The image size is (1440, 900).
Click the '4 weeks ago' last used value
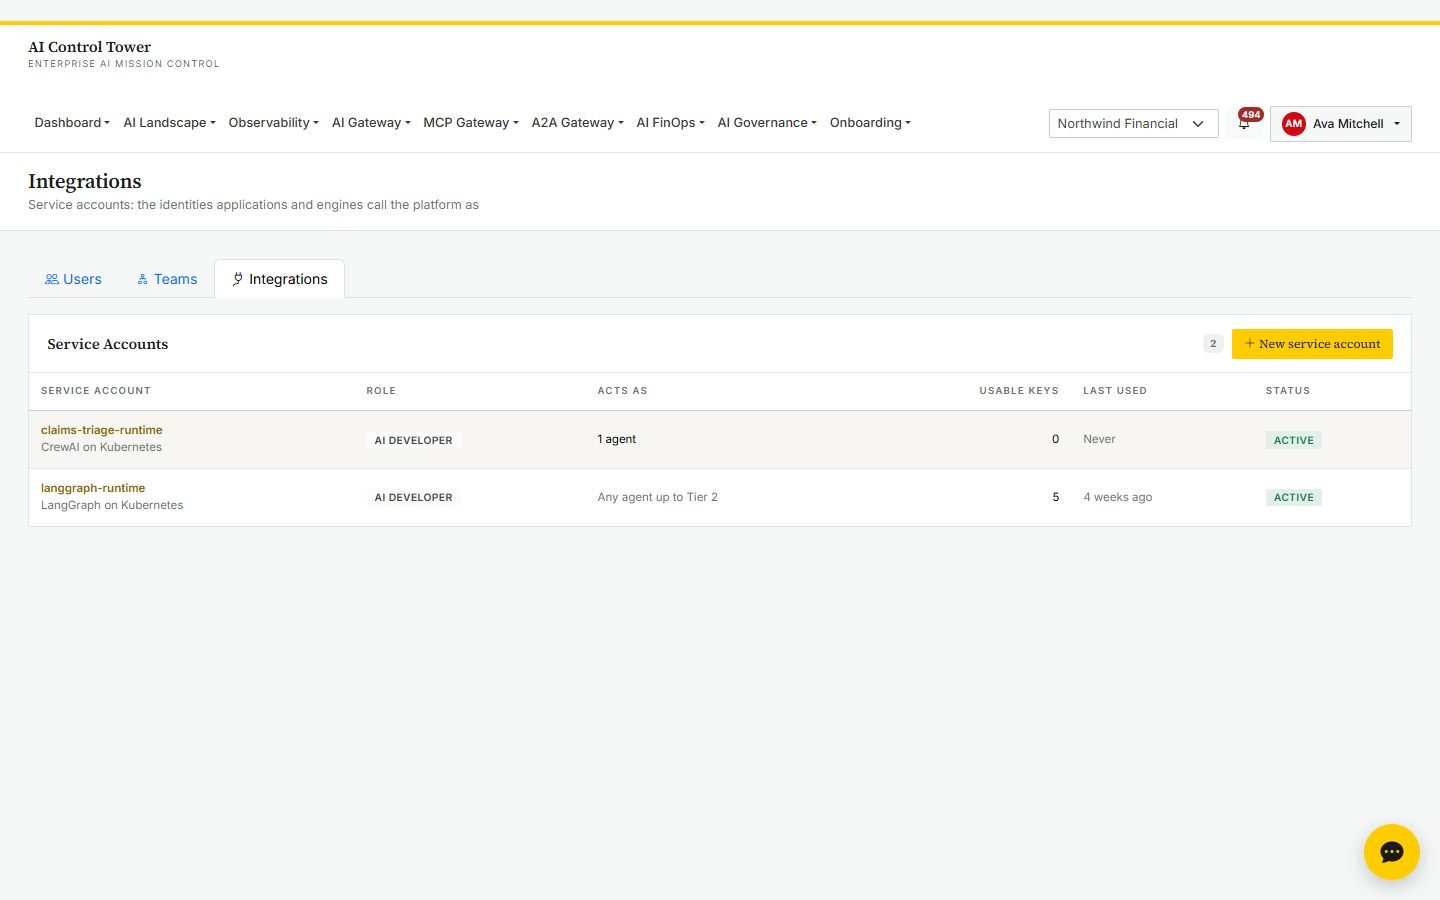tap(1118, 497)
